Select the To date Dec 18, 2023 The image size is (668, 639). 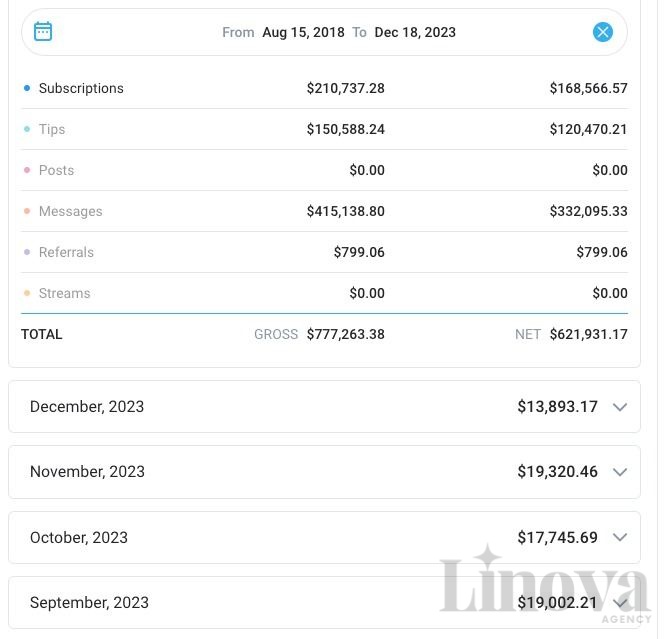click(415, 32)
